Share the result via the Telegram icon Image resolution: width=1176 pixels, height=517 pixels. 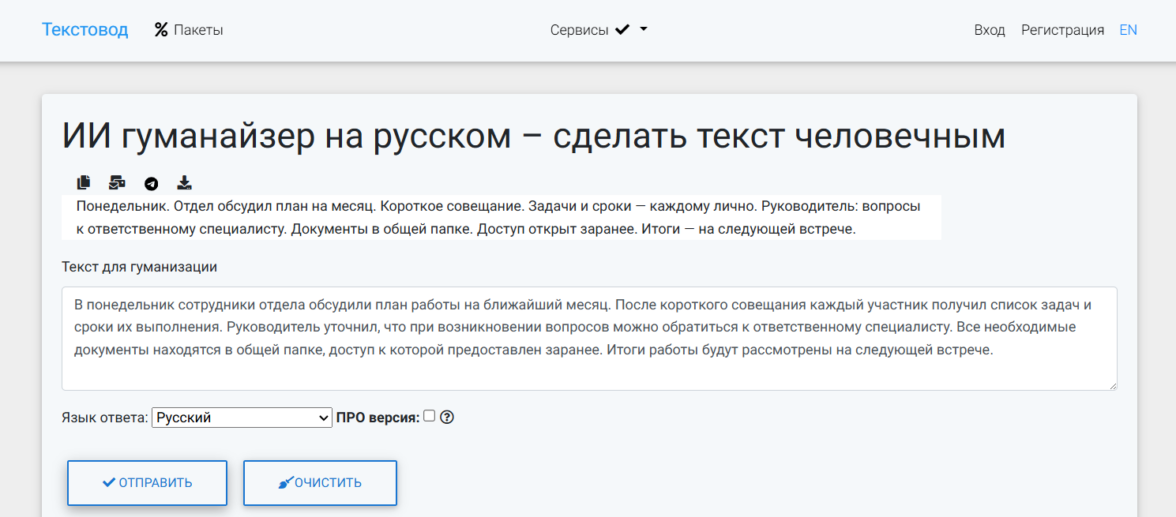coord(152,183)
